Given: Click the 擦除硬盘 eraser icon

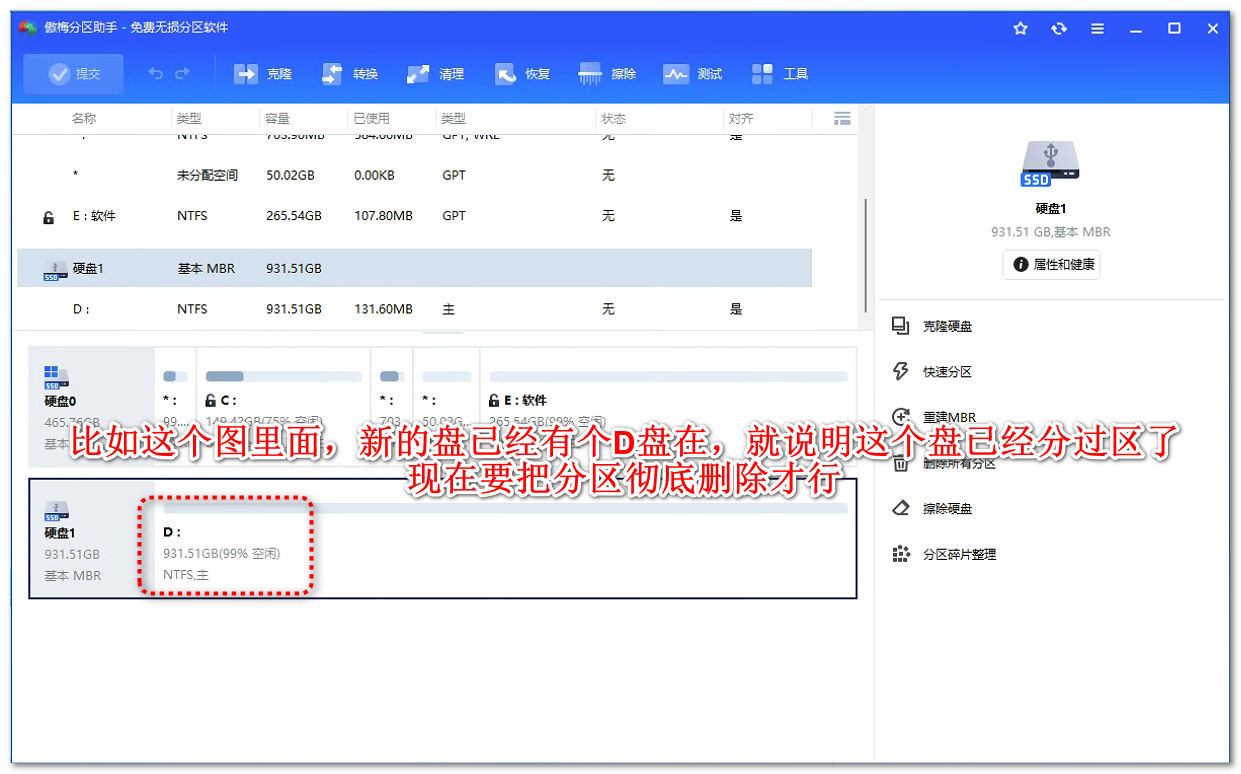Looking at the screenshot, I should pyautogui.click(x=900, y=508).
